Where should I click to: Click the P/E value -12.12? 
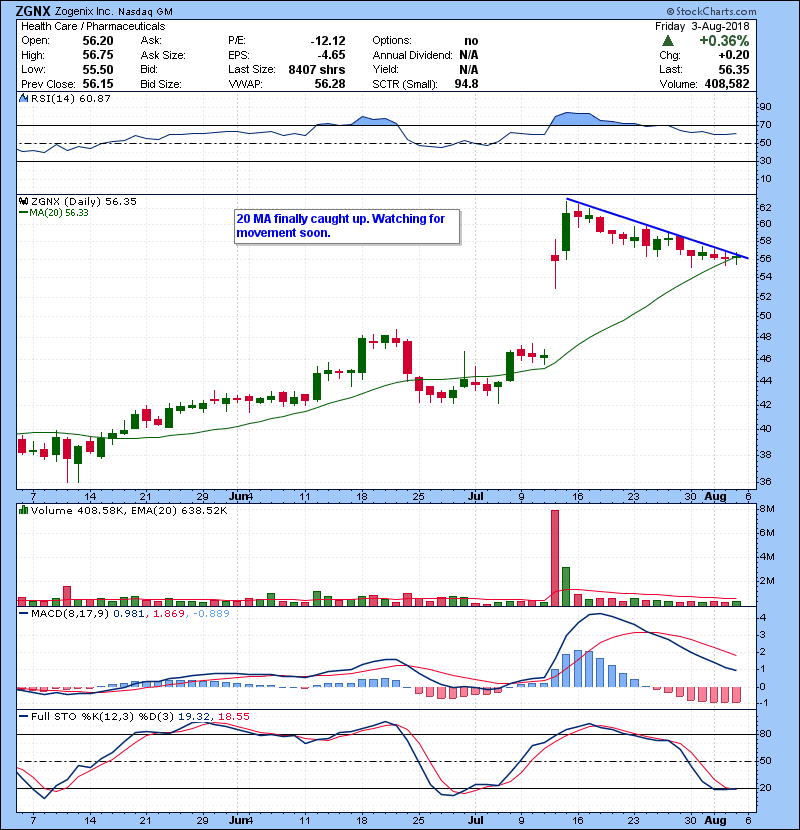click(328, 41)
